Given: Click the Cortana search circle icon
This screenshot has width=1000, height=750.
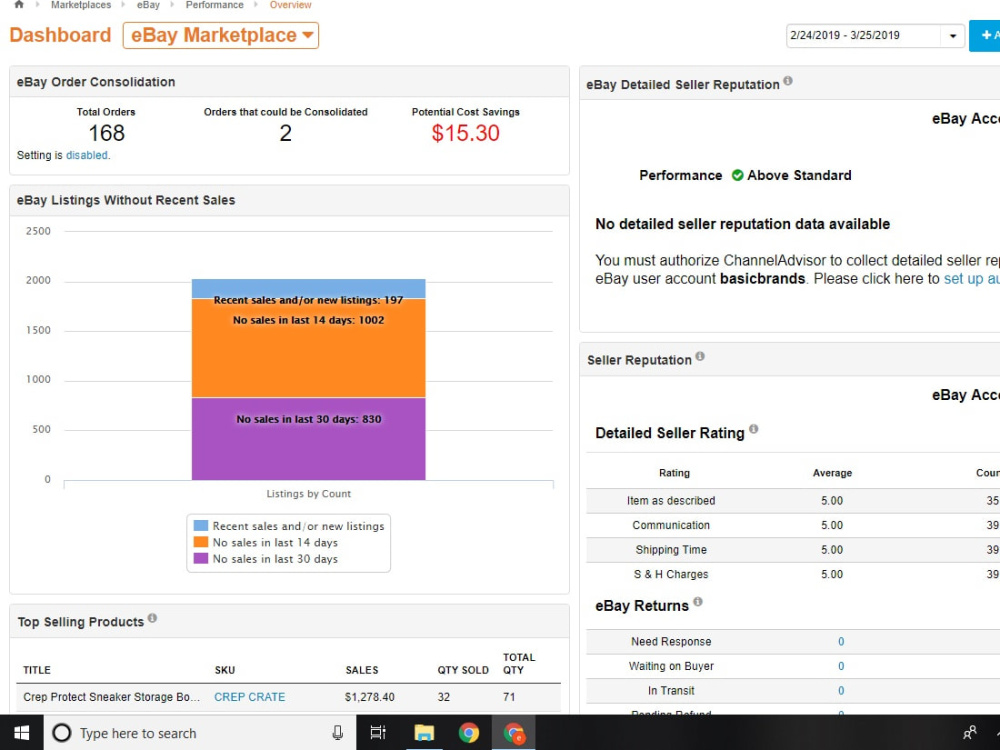Looking at the screenshot, I should pyautogui.click(x=61, y=733).
